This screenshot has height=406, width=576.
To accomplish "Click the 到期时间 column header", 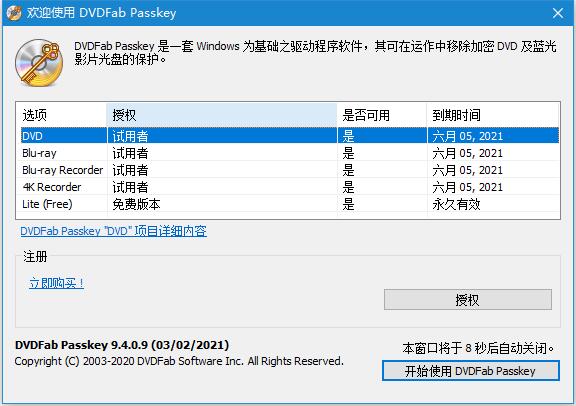I will (x=493, y=115).
